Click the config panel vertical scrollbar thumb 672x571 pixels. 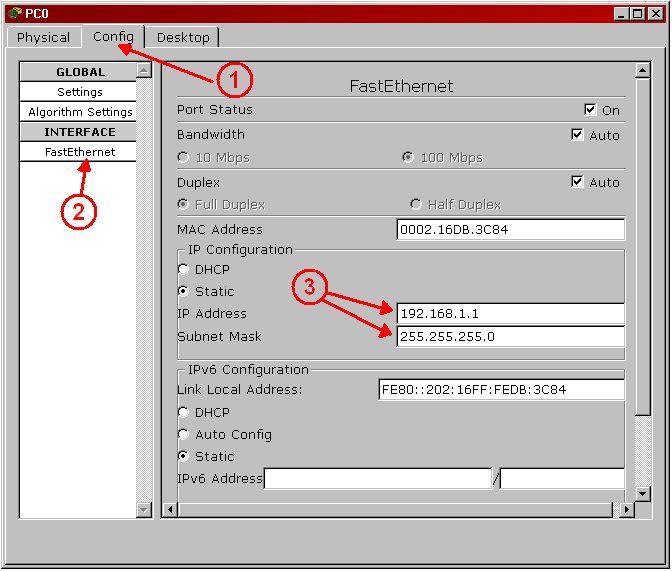pyautogui.click(x=642, y=246)
